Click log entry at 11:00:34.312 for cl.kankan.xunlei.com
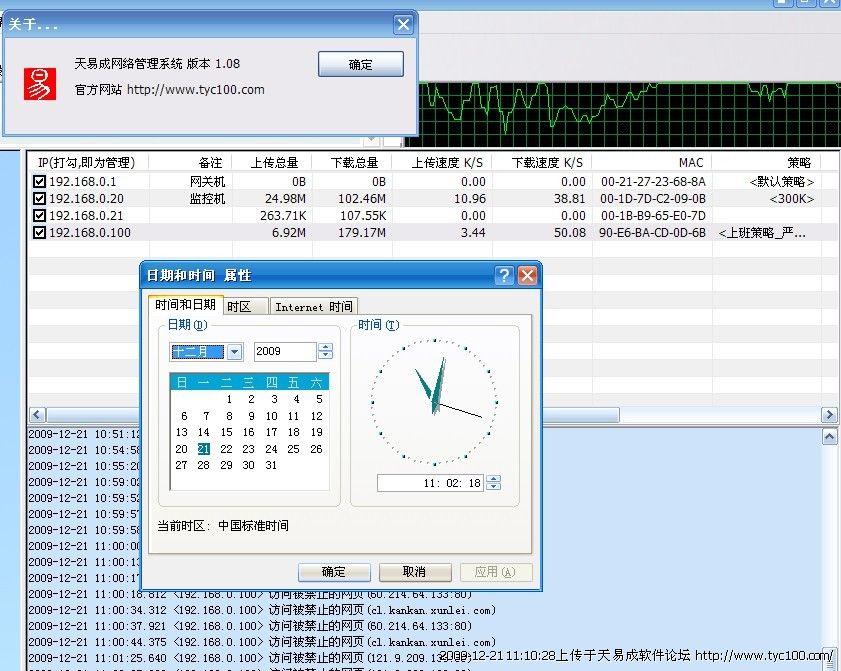This screenshot has width=841, height=671. [x=262, y=610]
